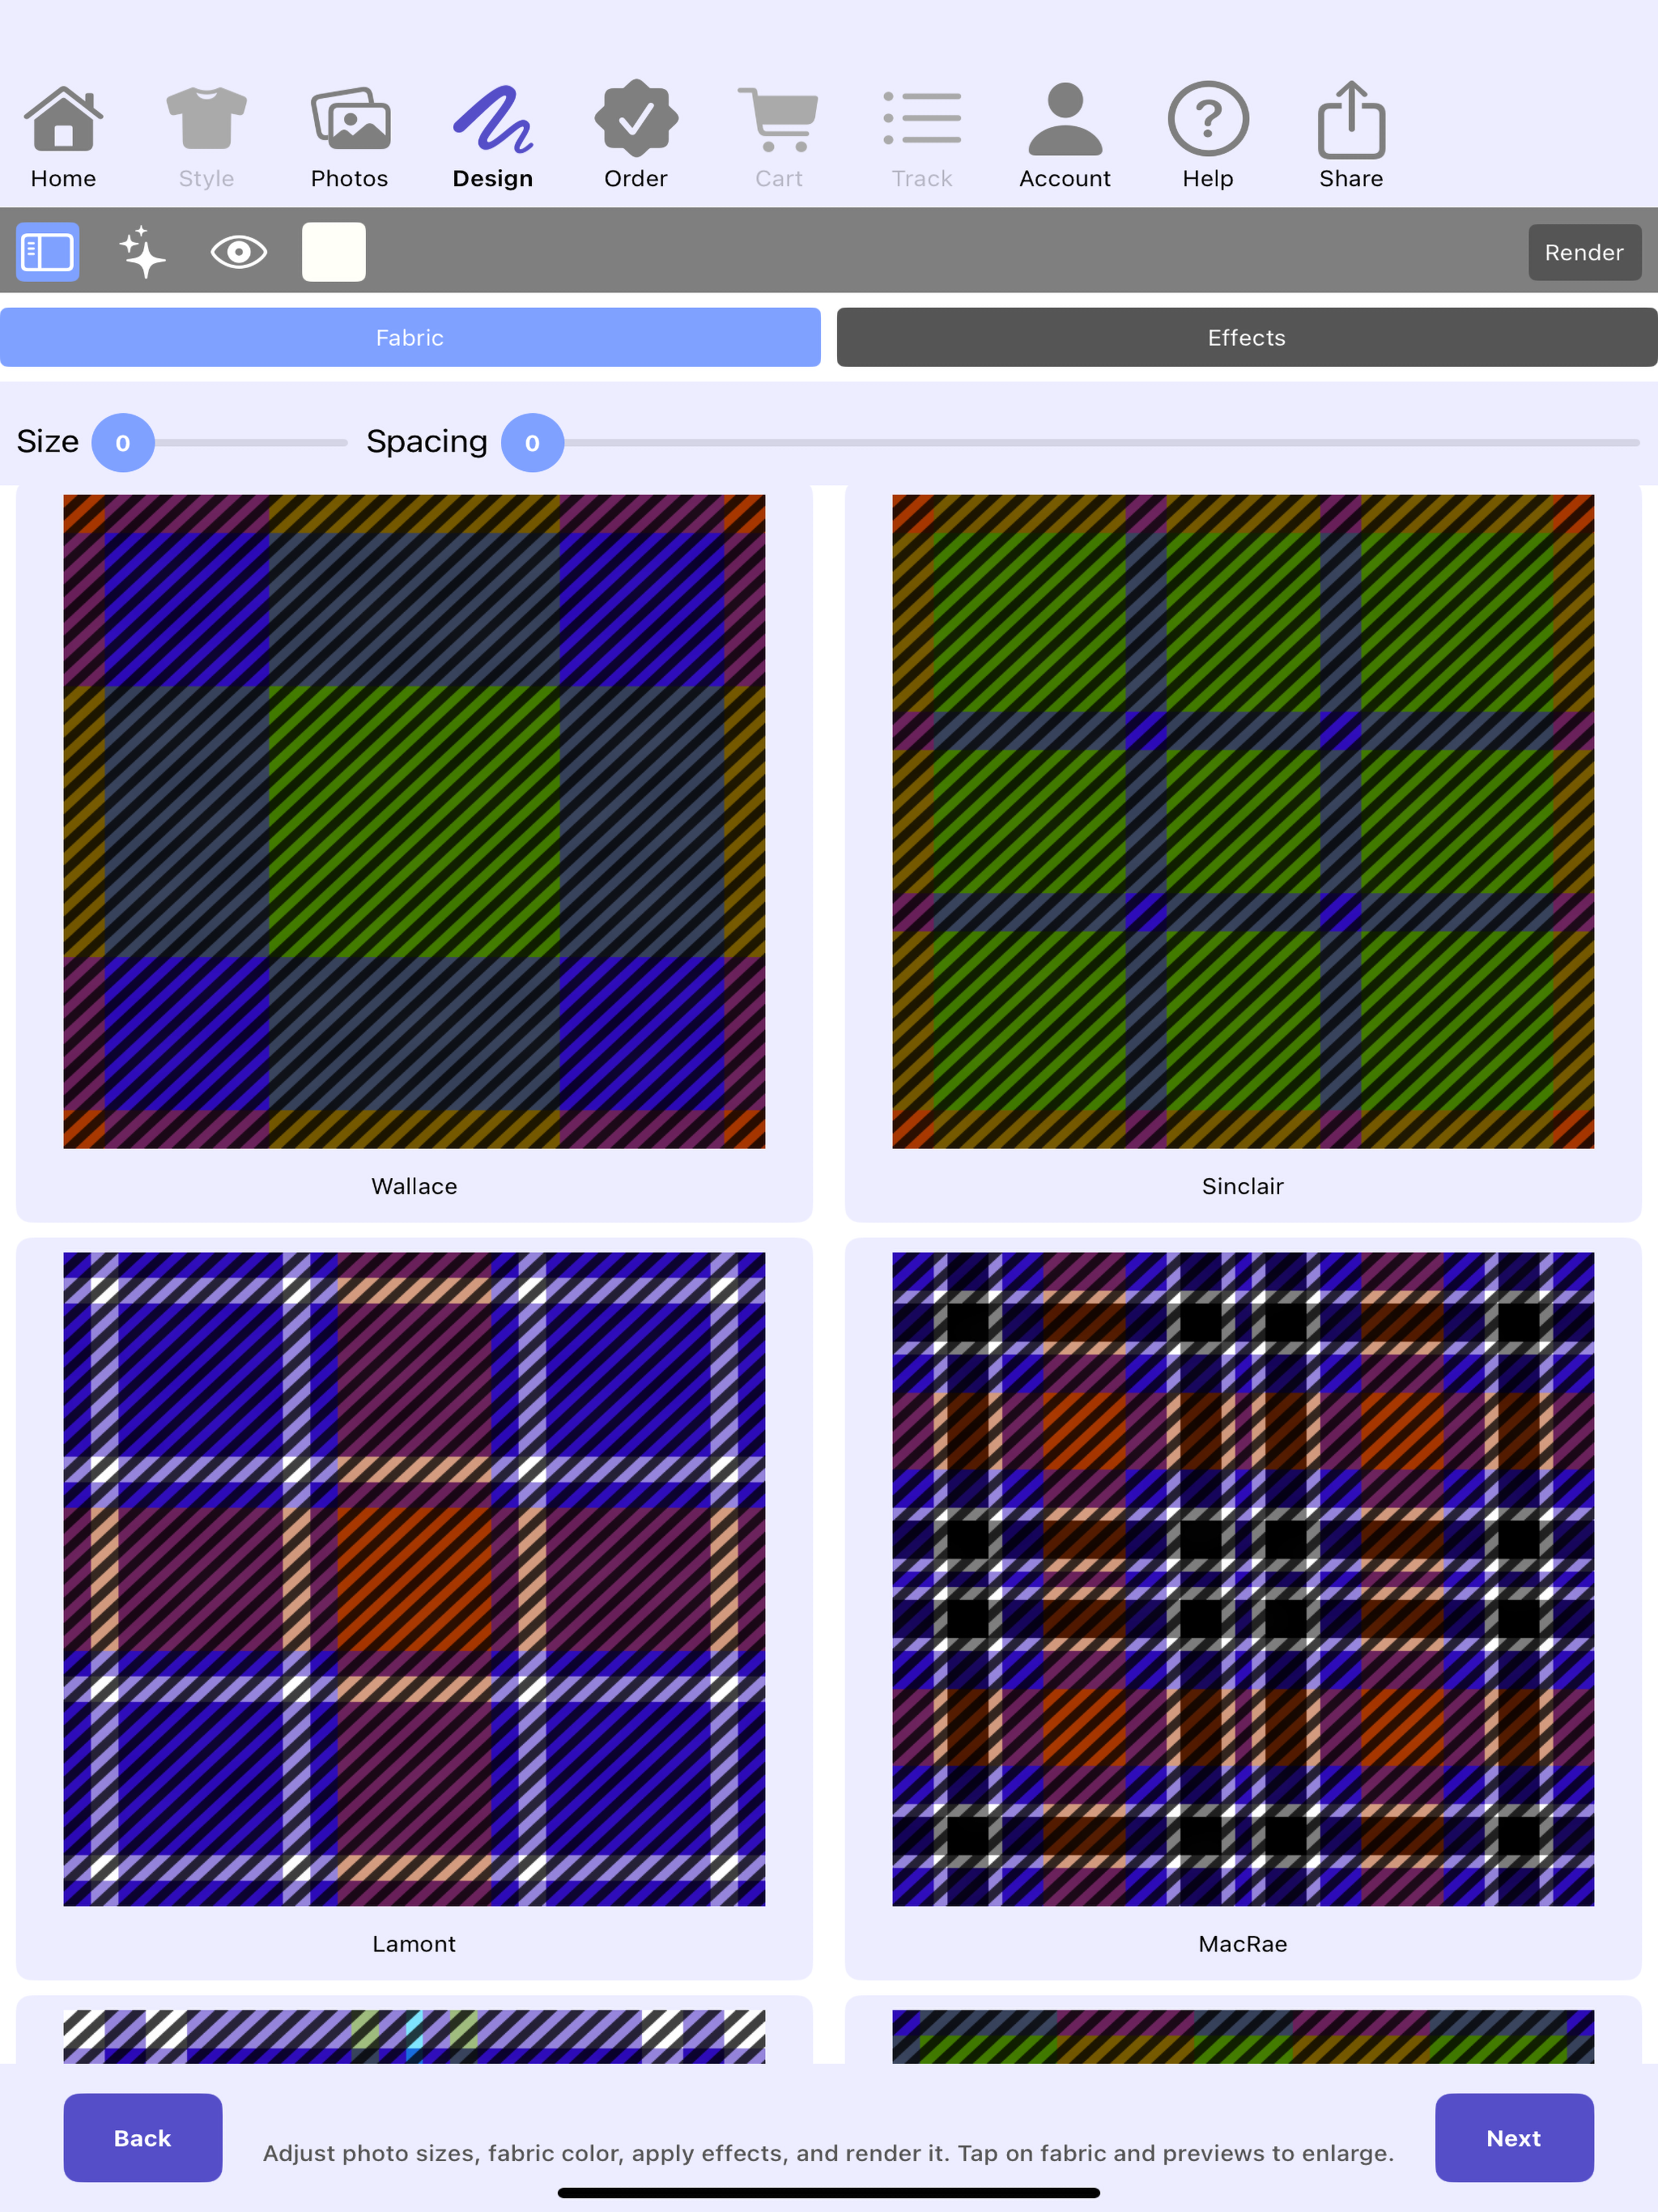
Task: Toggle the eye preview icon
Action: pyautogui.click(x=239, y=252)
